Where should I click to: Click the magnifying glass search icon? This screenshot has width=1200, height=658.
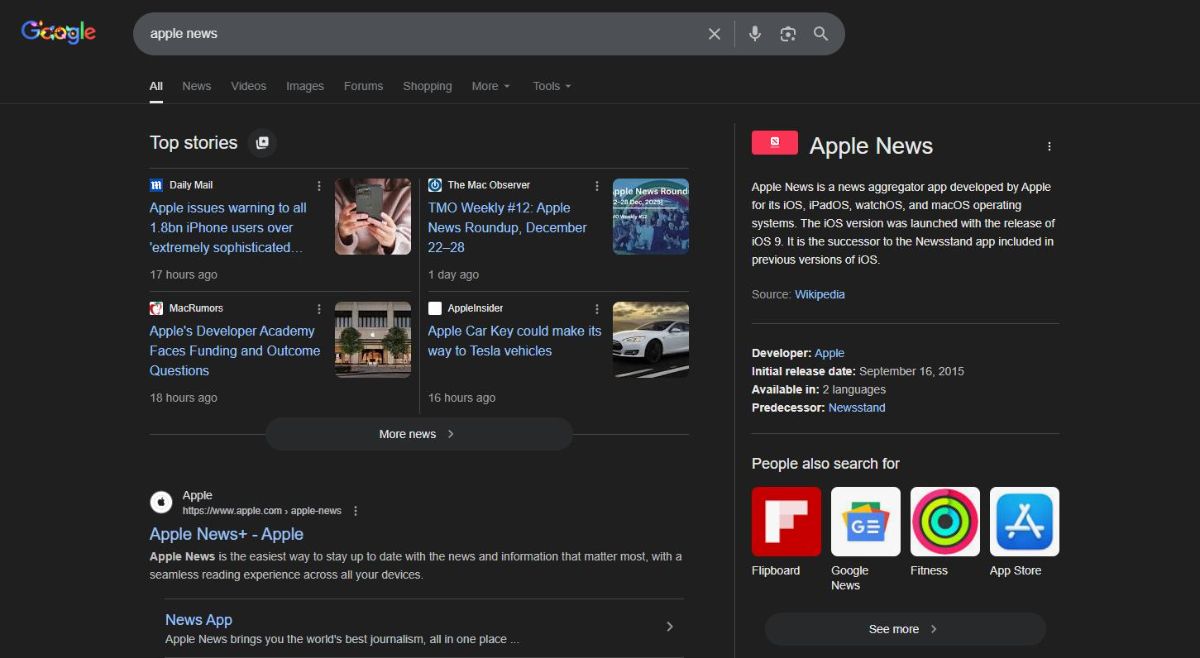pyautogui.click(x=821, y=34)
